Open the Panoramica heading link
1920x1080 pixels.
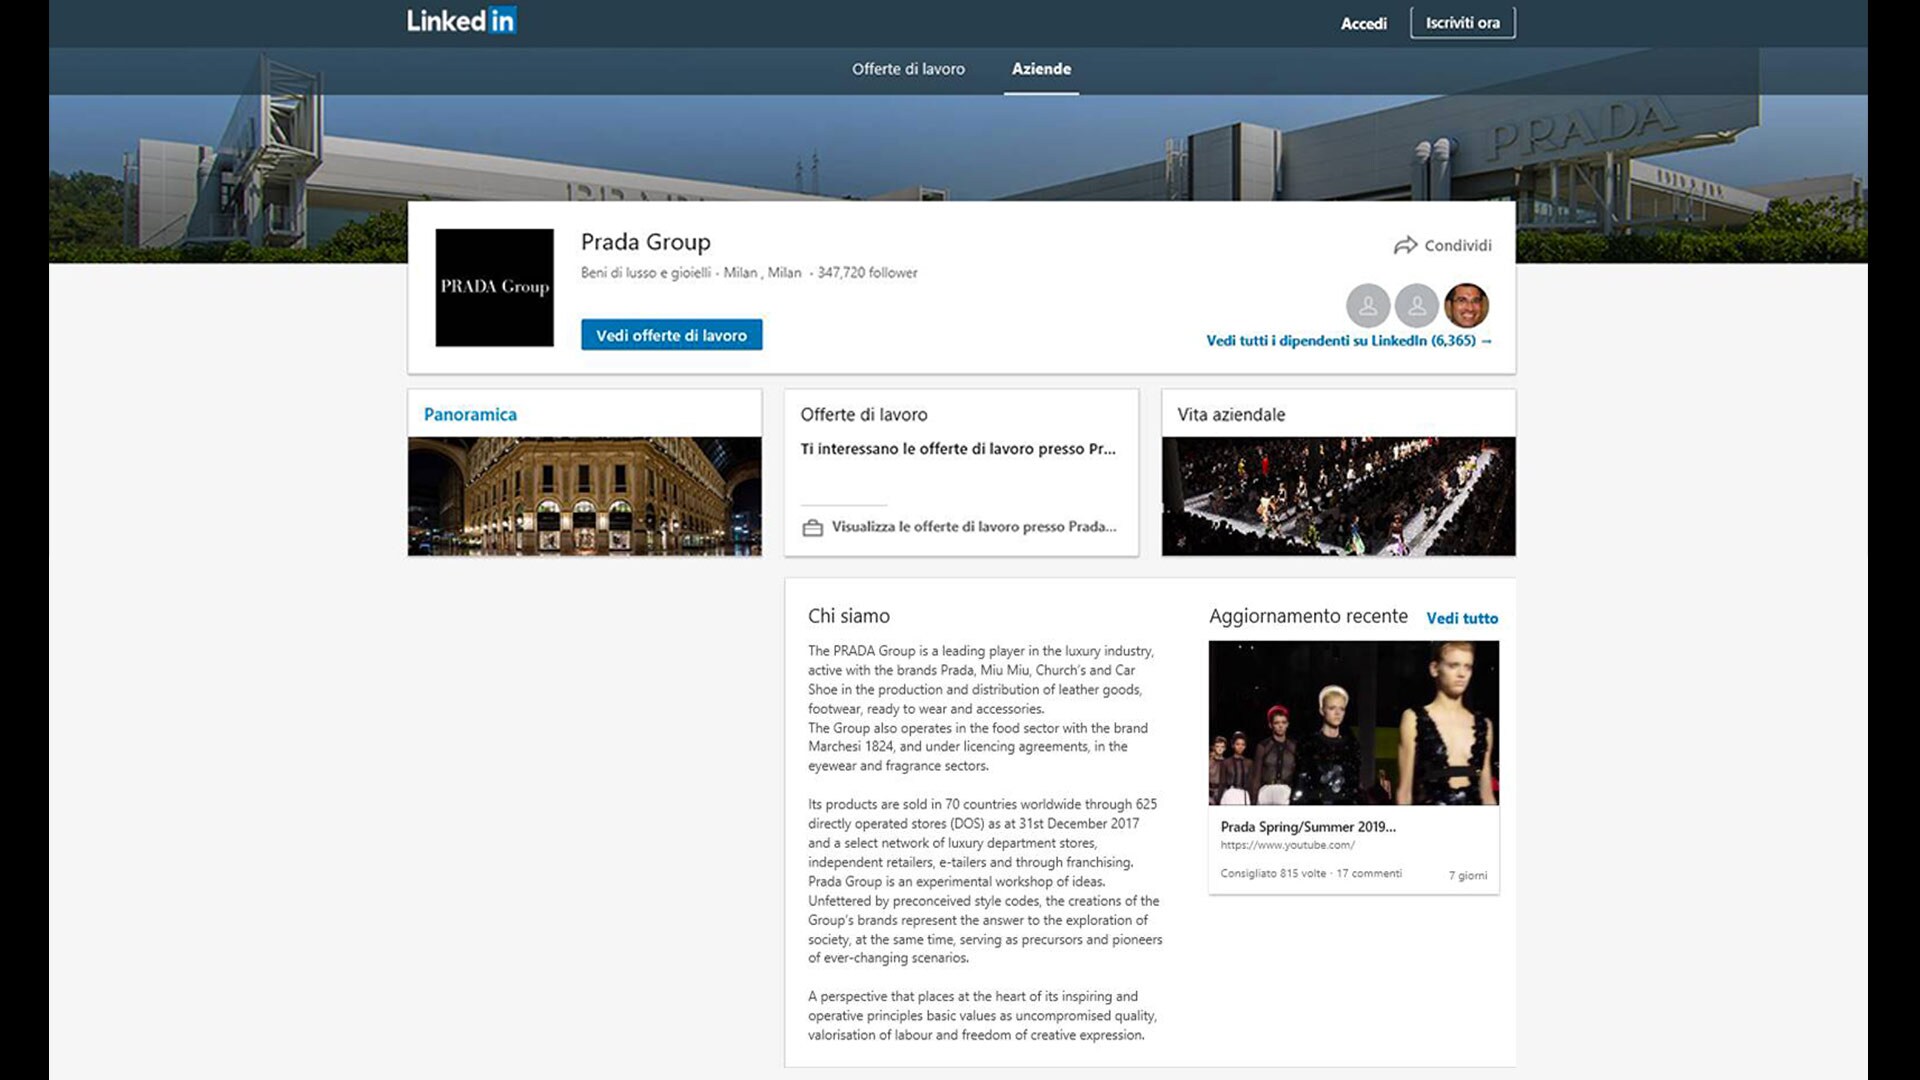coord(470,414)
